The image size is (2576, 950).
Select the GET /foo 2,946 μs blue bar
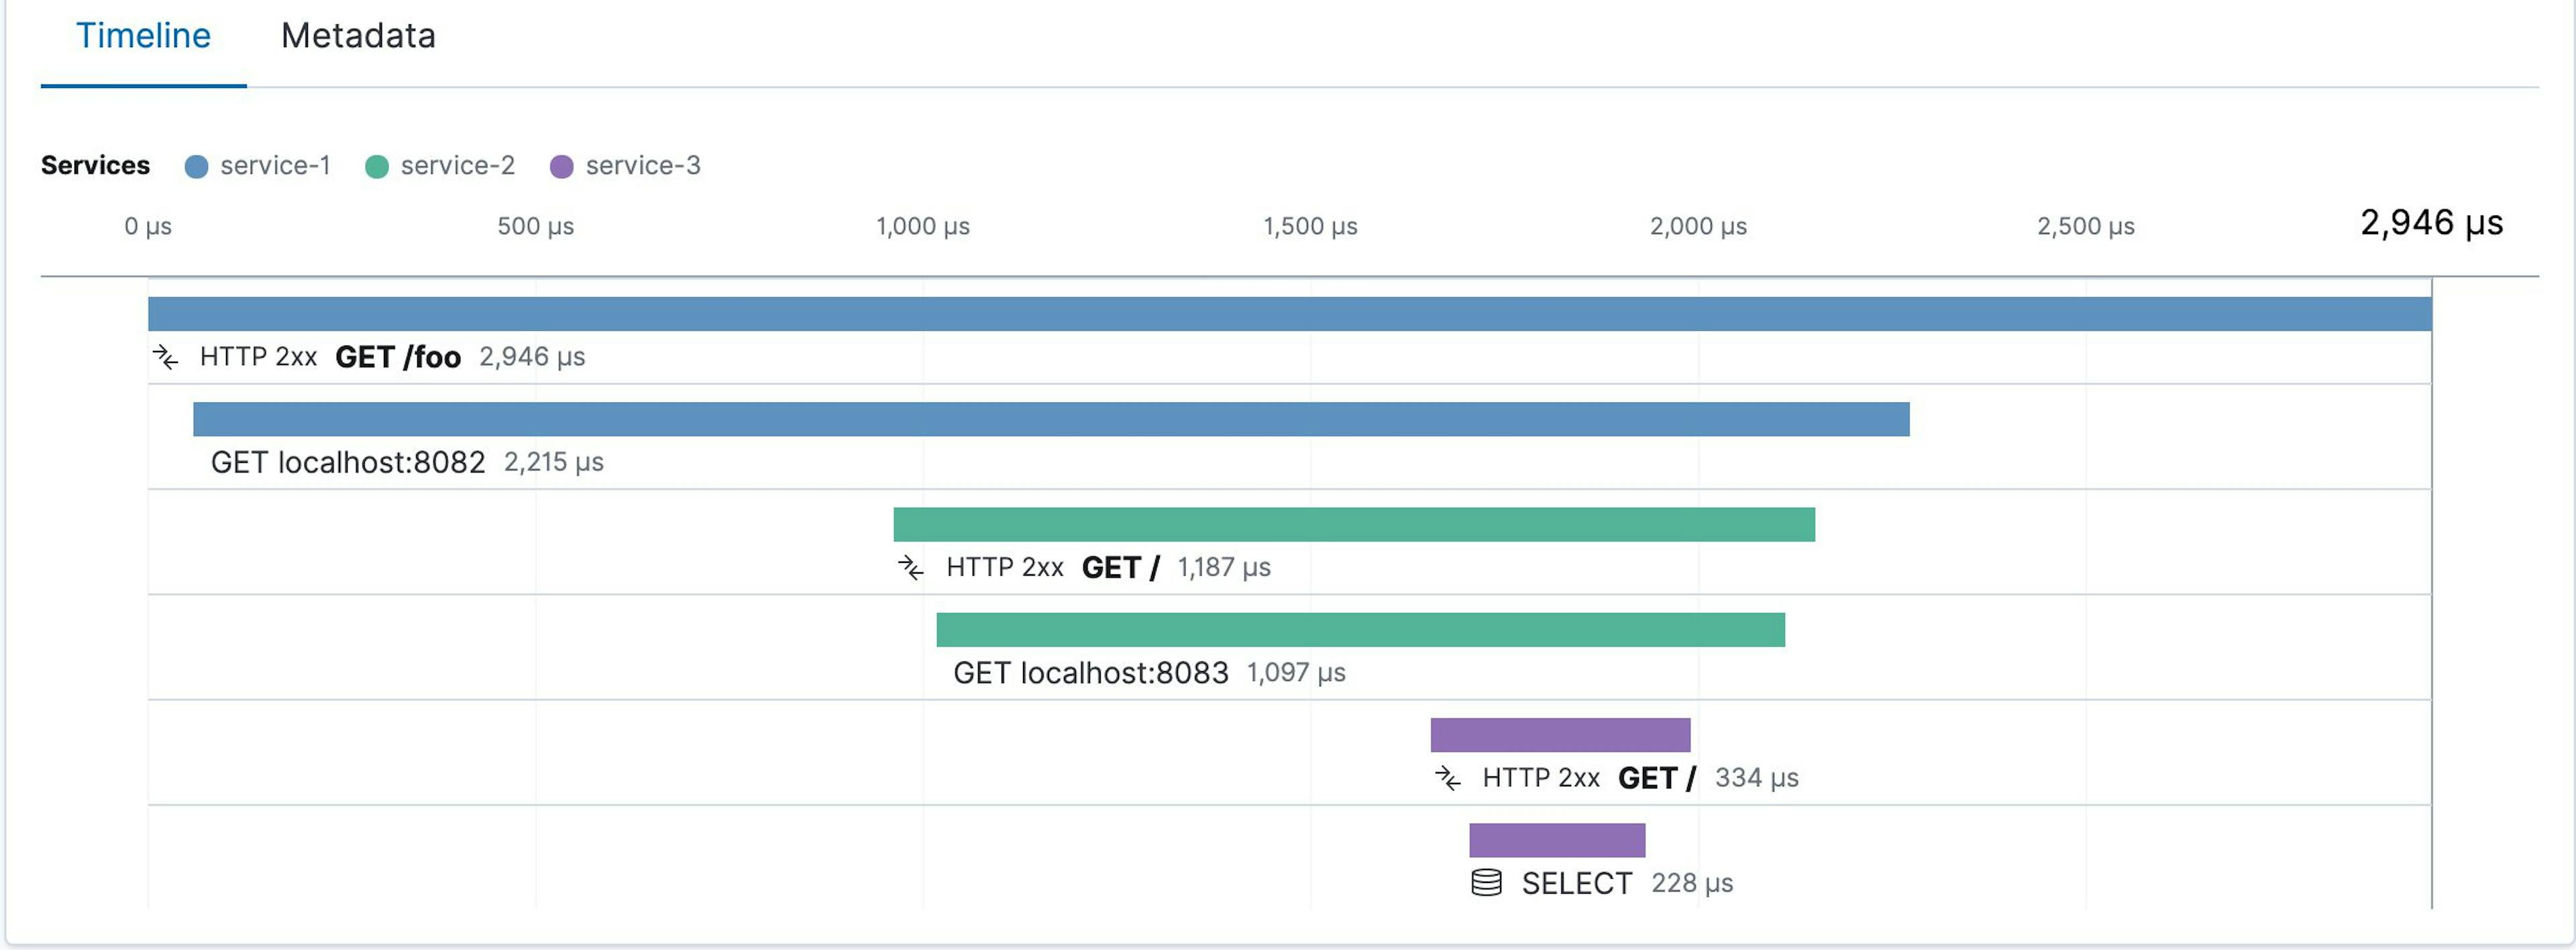pyautogui.click(x=1289, y=314)
